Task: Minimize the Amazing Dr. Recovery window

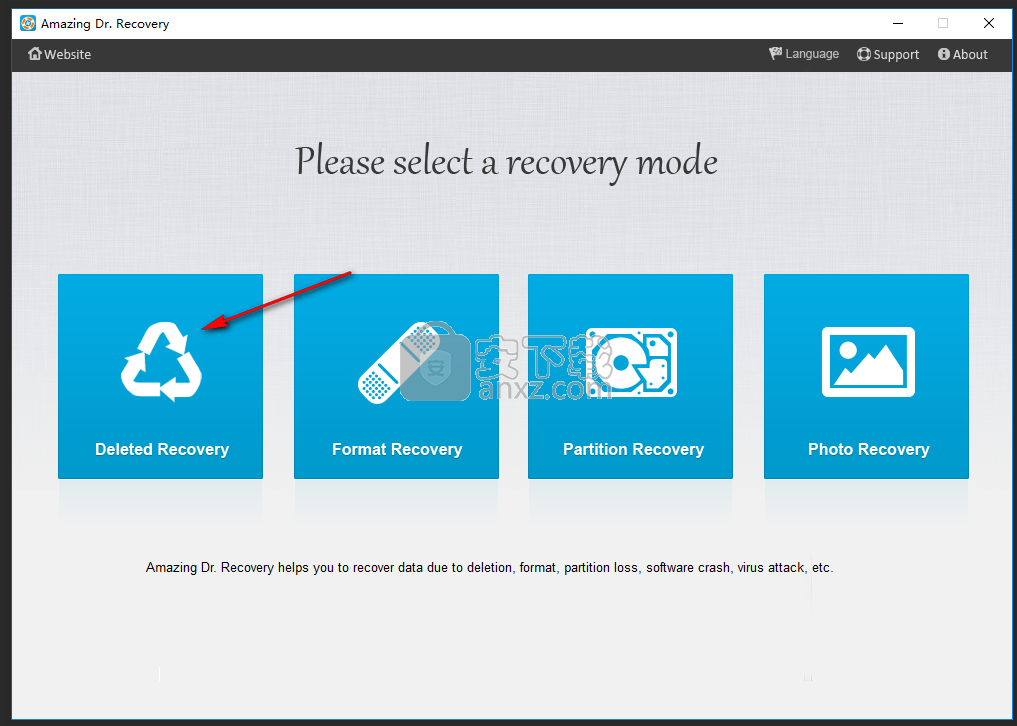Action: pyautogui.click(x=898, y=23)
